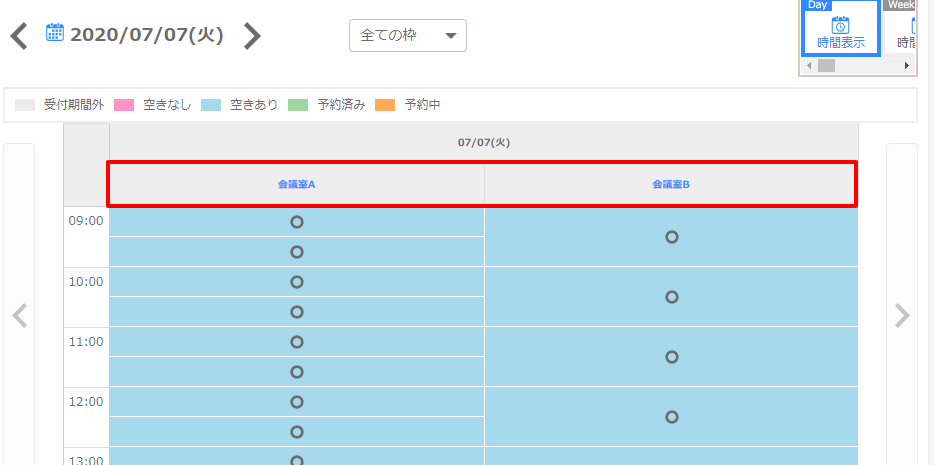Select the Day 時間表示 view
This screenshot has height=465, width=934.
pos(840,28)
